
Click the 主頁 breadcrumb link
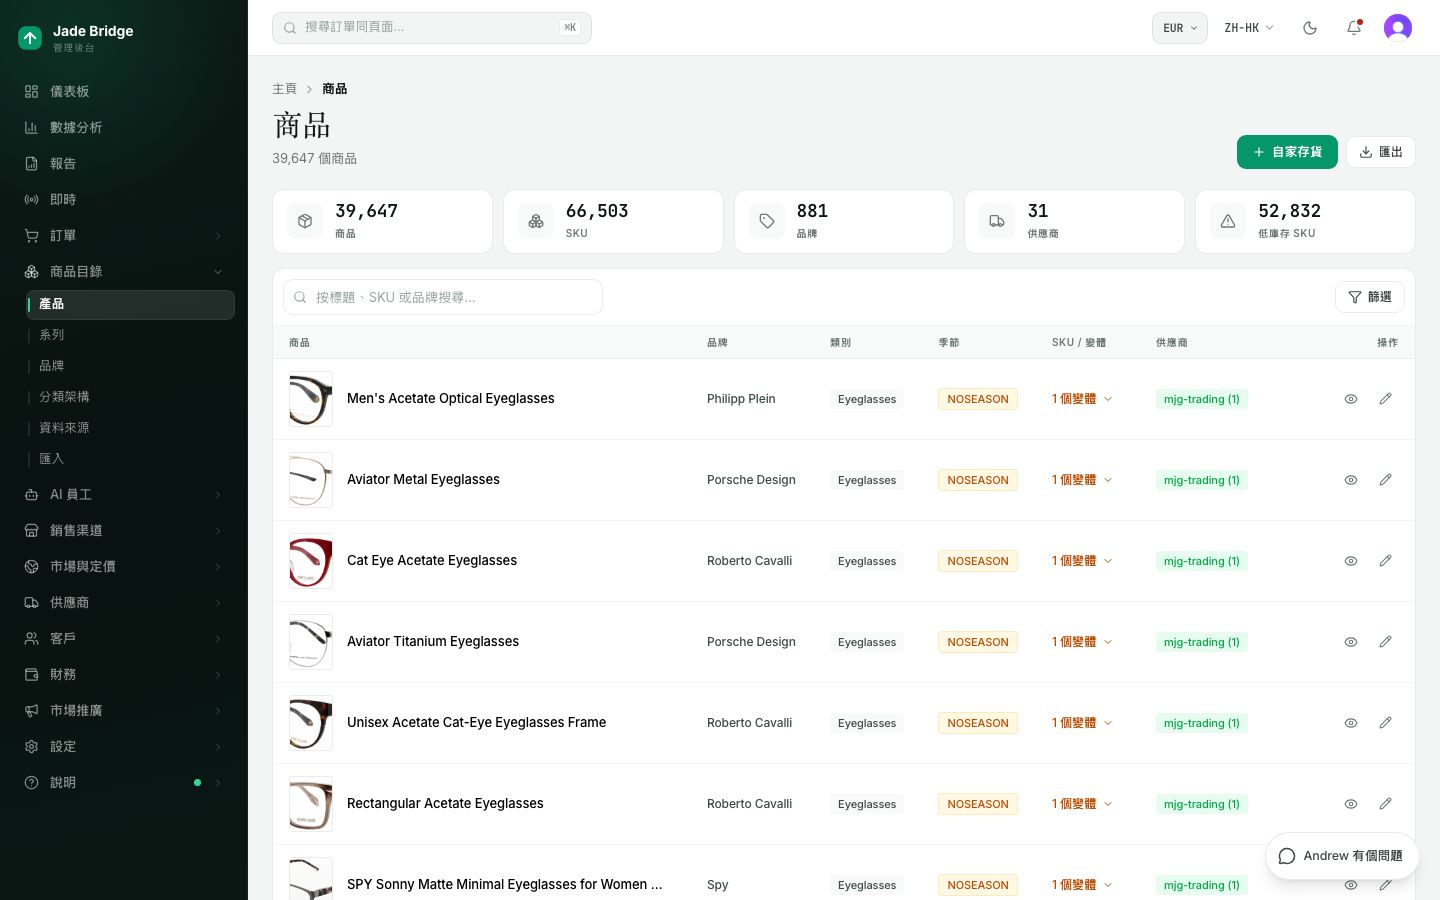[285, 89]
